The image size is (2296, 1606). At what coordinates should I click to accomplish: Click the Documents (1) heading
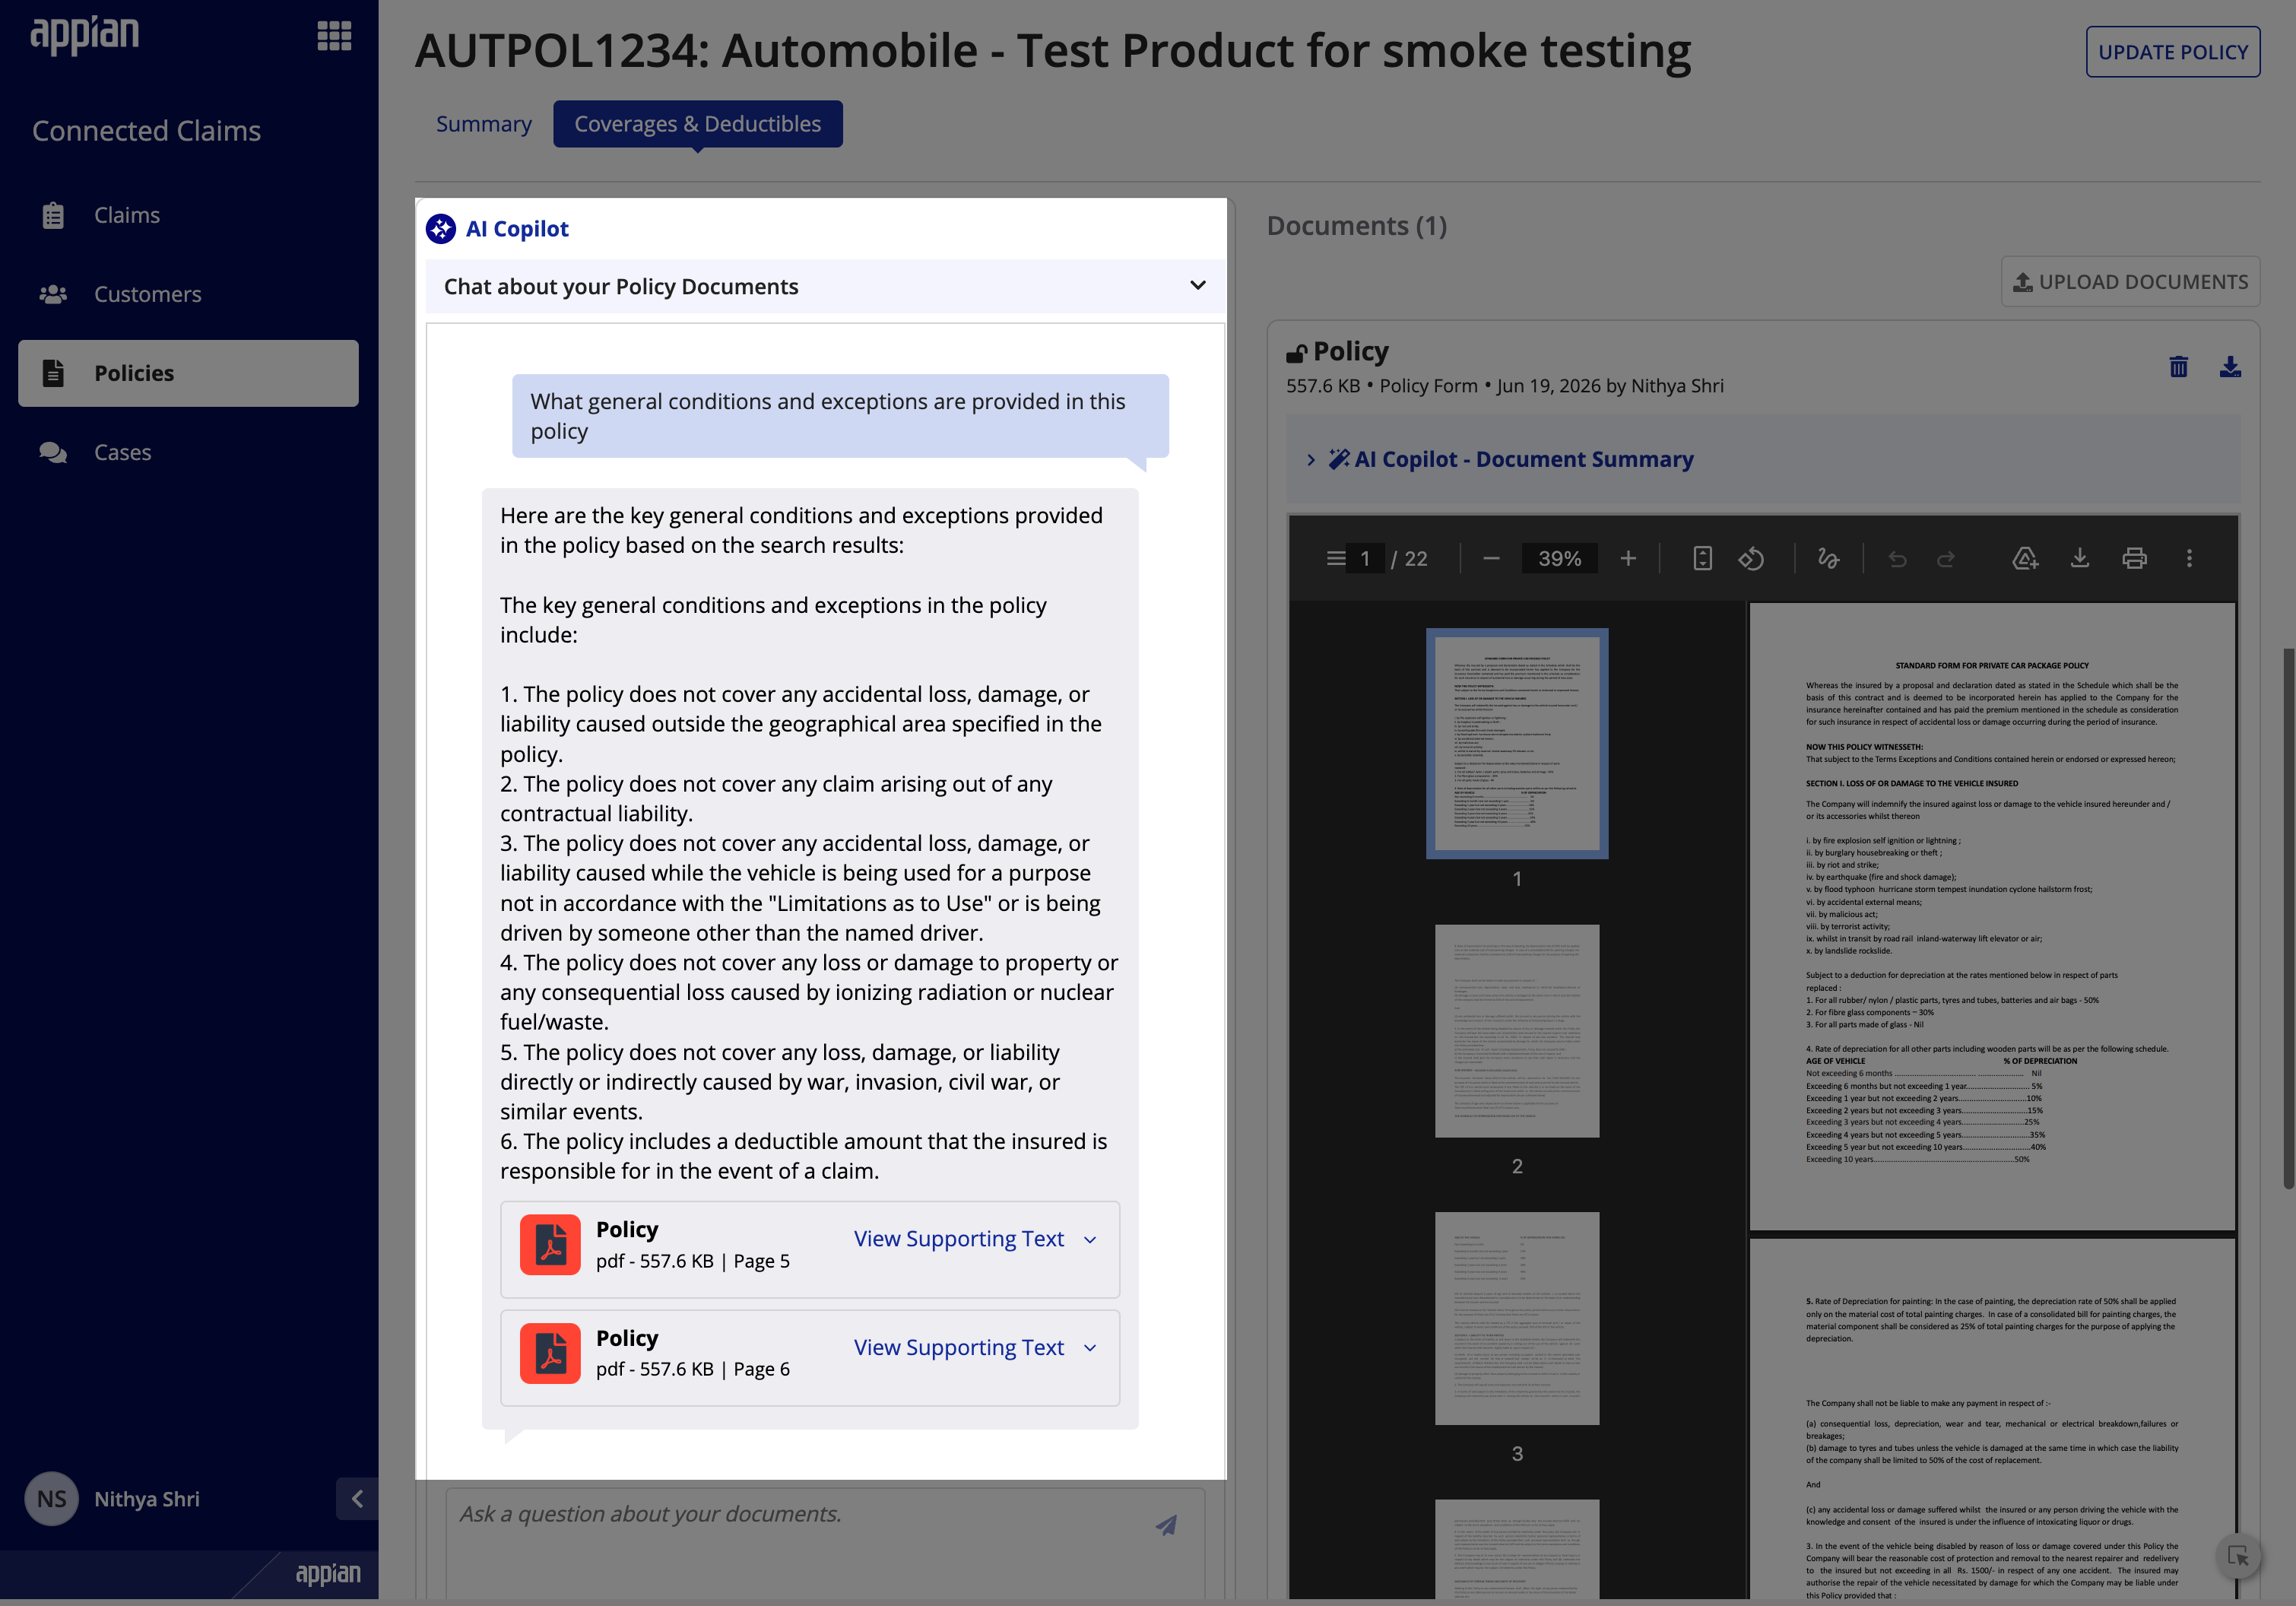click(1356, 226)
